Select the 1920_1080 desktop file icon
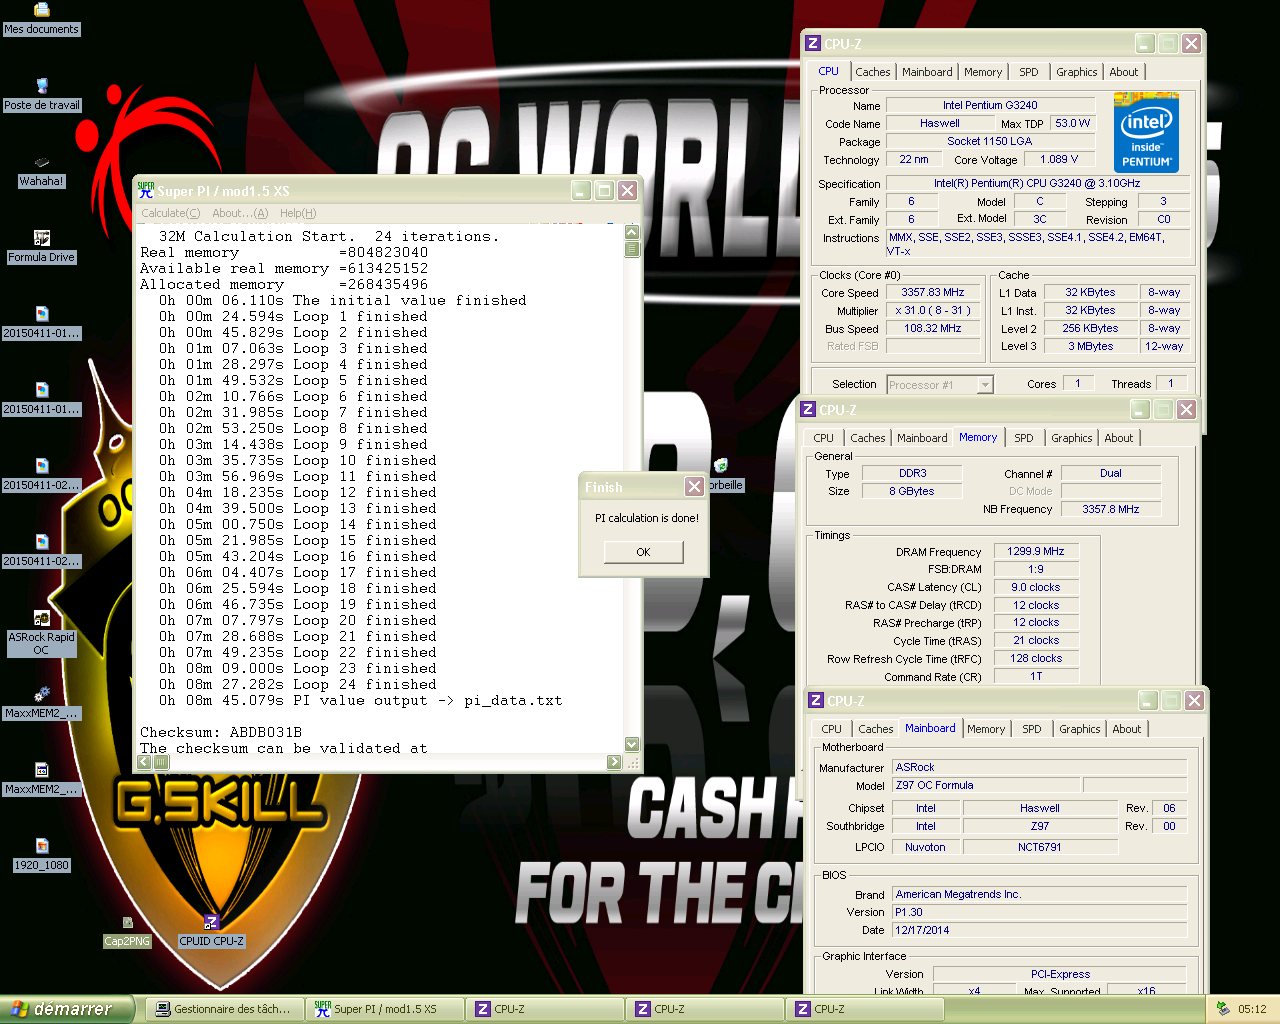 pos(41,855)
